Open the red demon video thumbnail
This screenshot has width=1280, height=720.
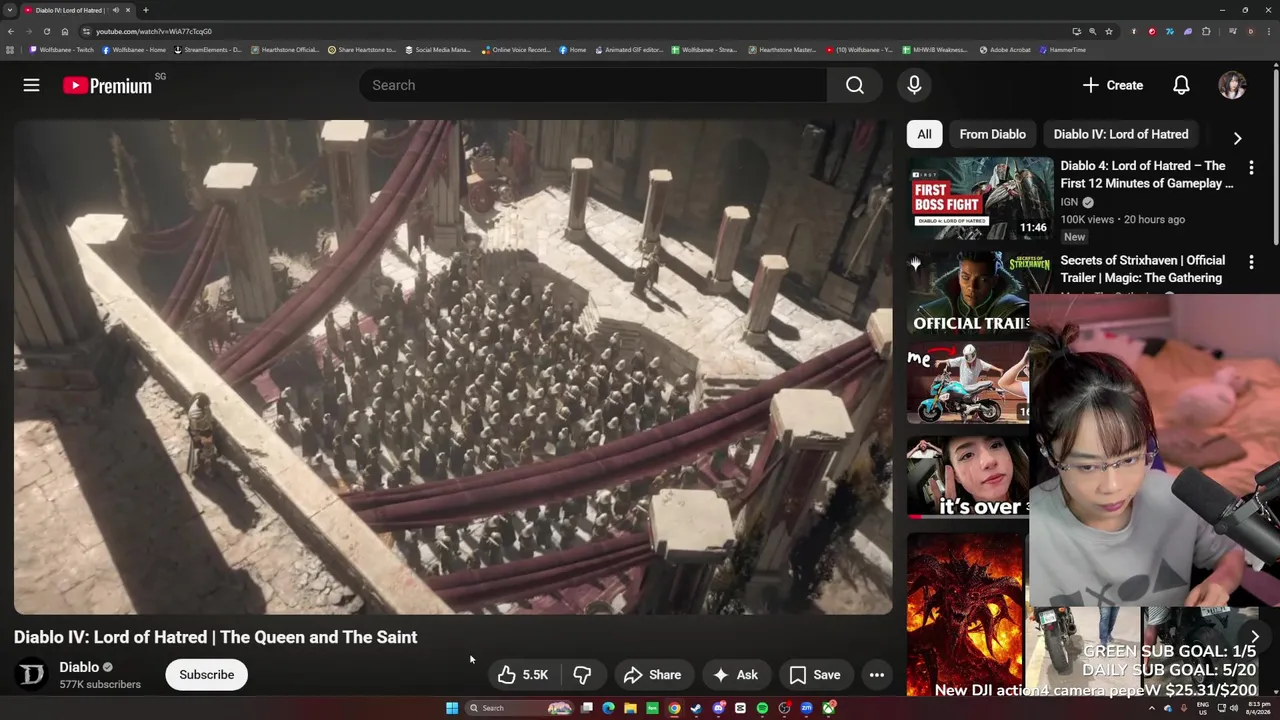click(965, 613)
